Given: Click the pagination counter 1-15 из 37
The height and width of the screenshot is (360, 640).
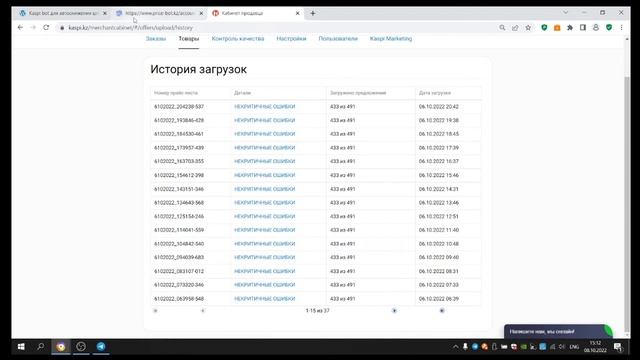Looking at the screenshot, I should coord(317,311).
